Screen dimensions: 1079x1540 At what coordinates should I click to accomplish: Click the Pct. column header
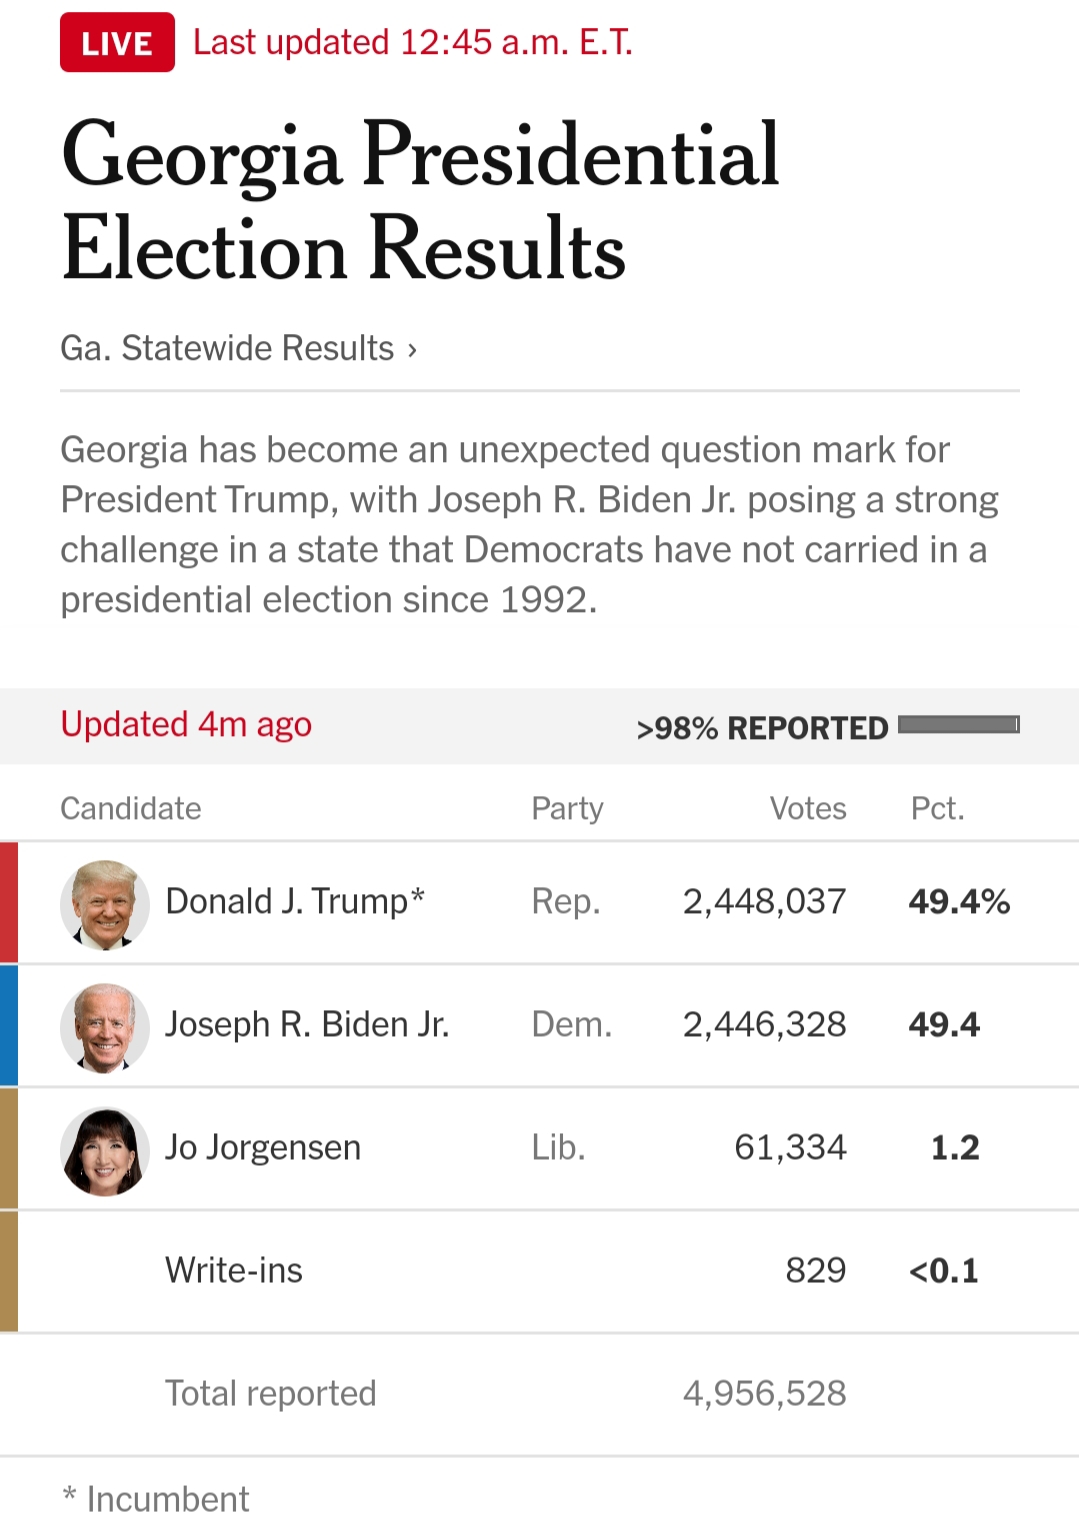[x=937, y=808]
